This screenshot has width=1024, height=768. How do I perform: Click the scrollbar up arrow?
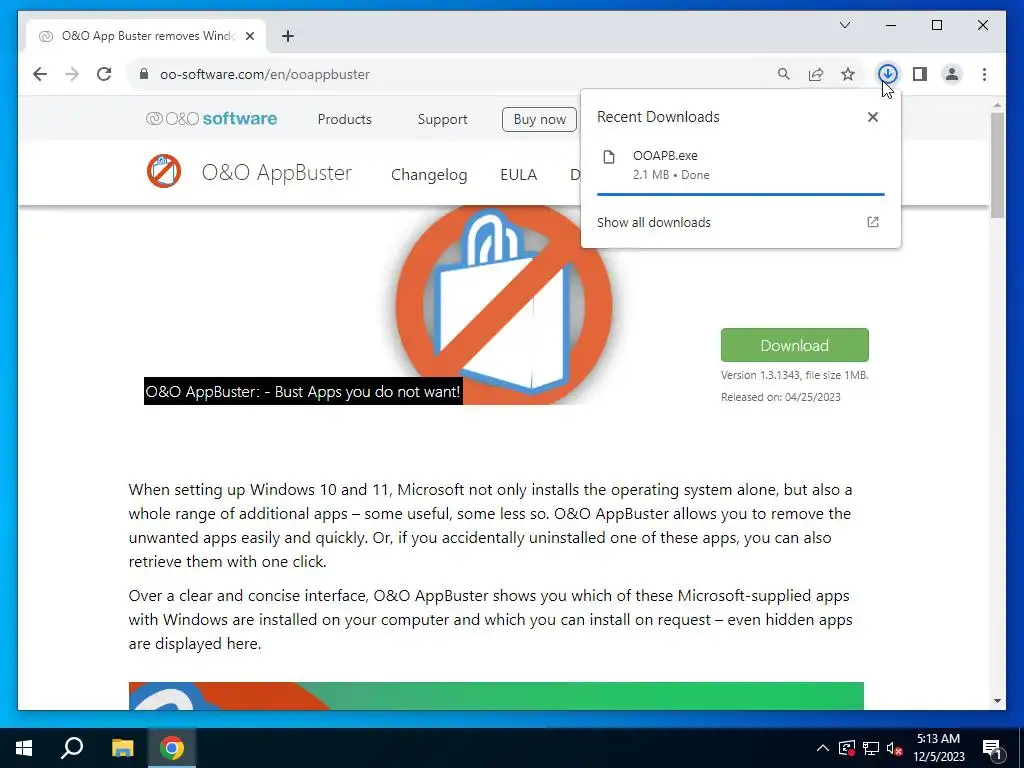pyautogui.click(x=997, y=104)
